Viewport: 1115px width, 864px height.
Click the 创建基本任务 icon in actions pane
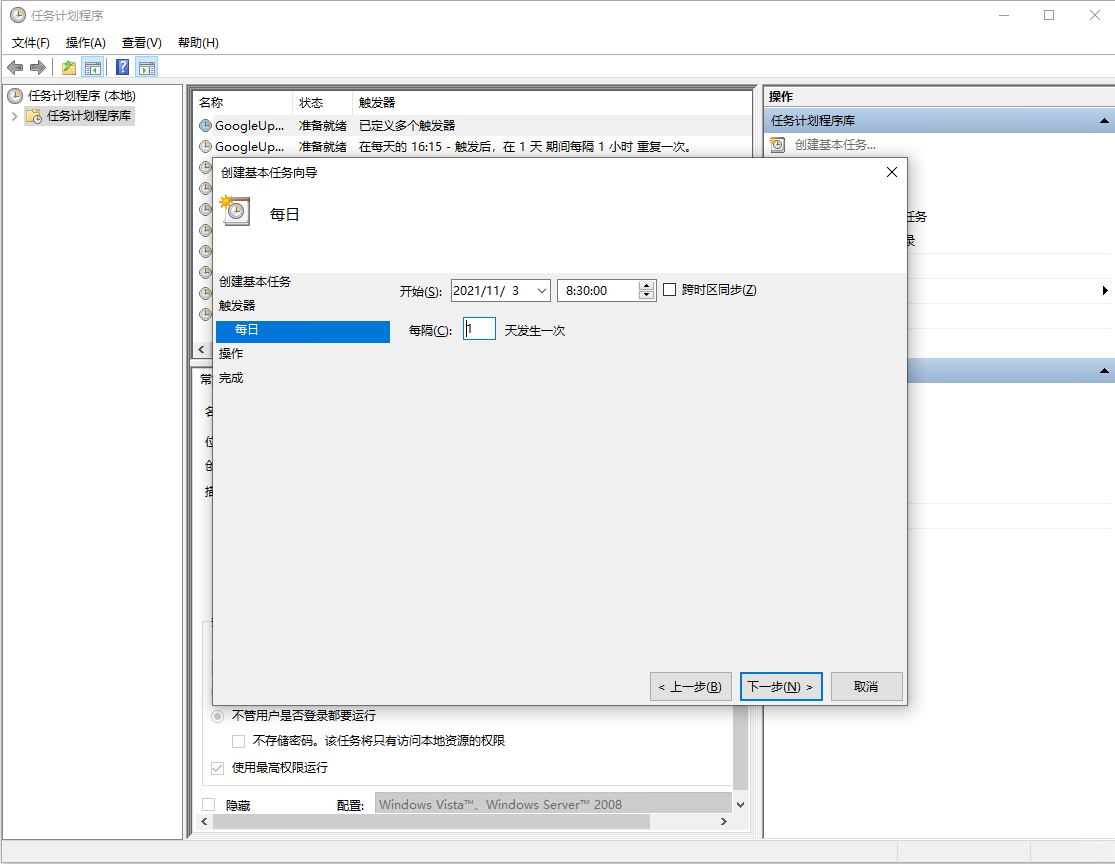pos(778,145)
